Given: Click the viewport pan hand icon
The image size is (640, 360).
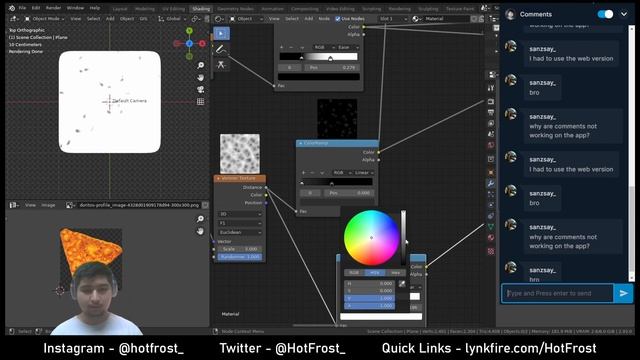Looking at the screenshot, I should click(x=200, y=77).
